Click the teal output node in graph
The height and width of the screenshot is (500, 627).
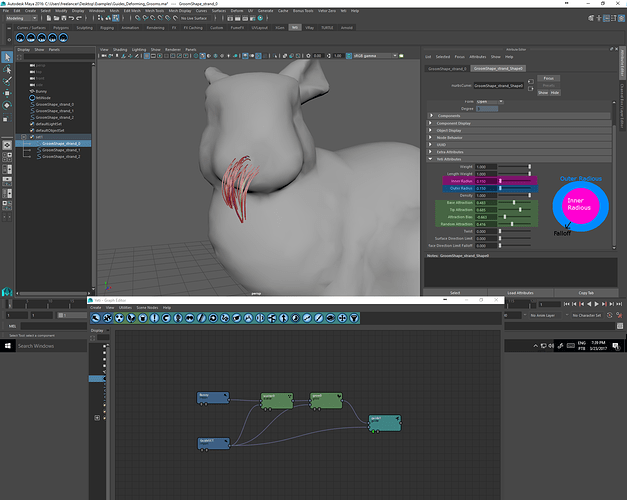click(x=383, y=423)
